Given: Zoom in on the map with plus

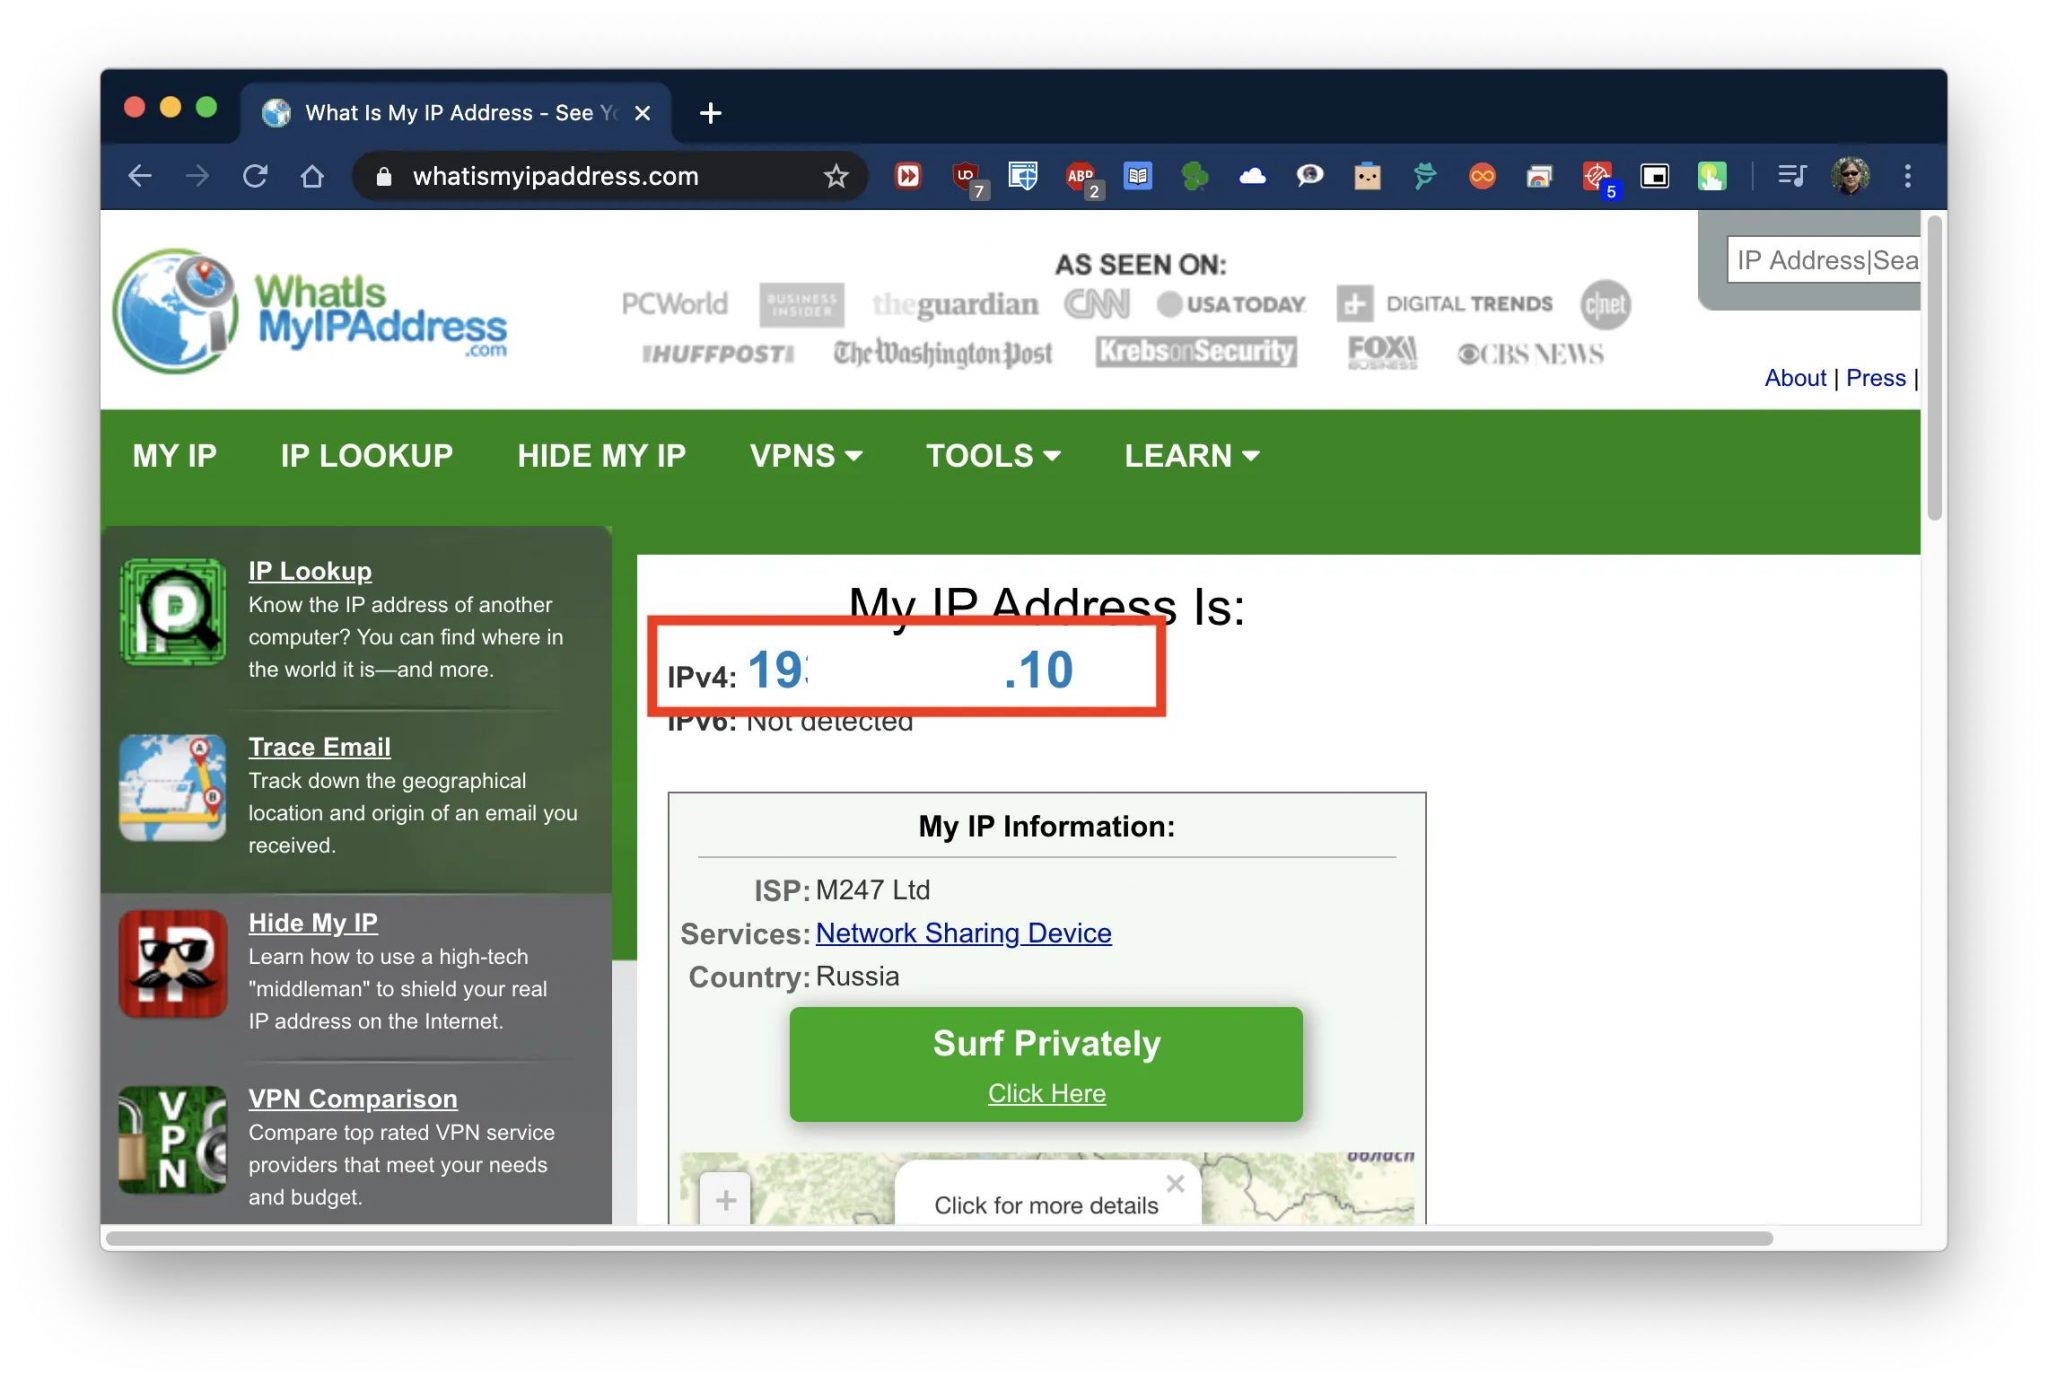Looking at the screenshot, I should (725, 1199).
